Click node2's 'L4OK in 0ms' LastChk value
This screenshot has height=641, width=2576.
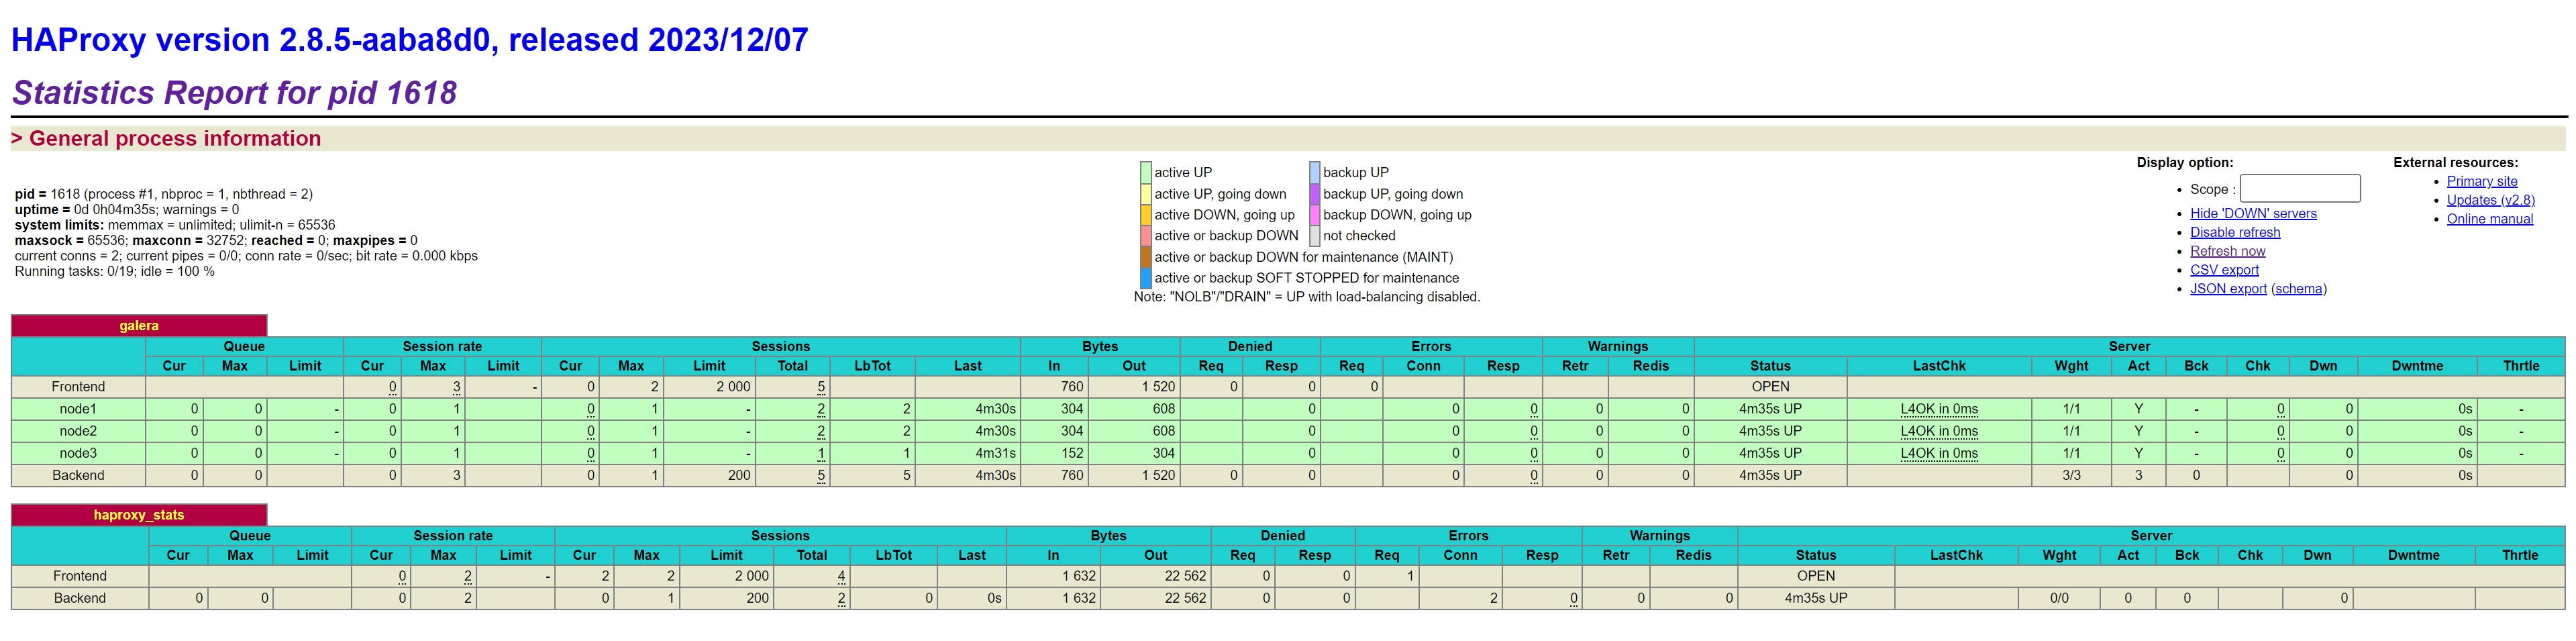point(1939,431)
